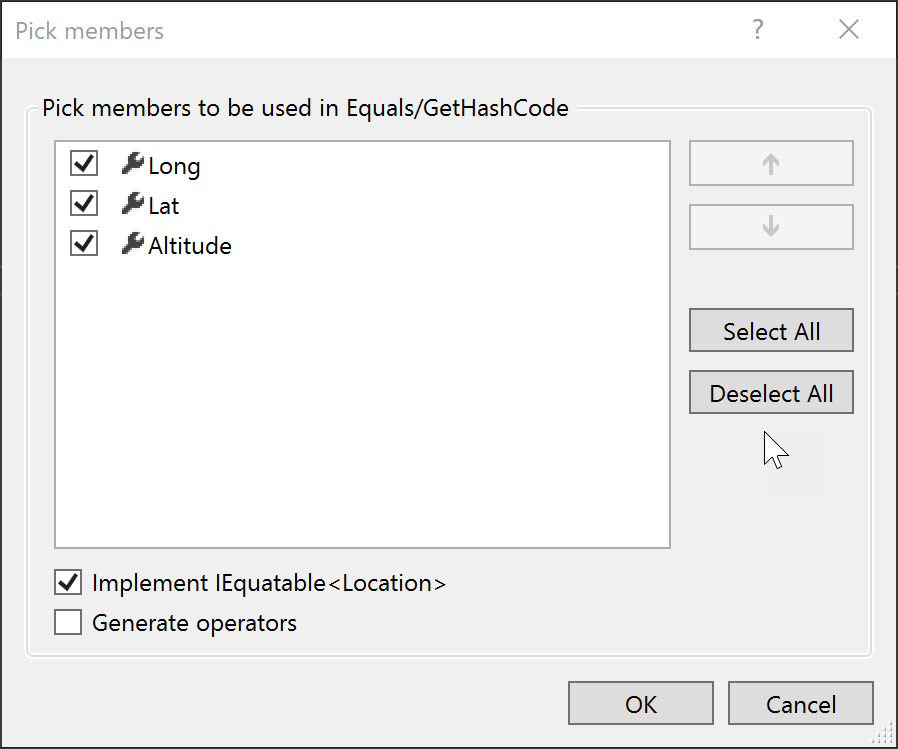Open dialog help via the question mark icon
The image size is (898, 749).
[758, 30]
